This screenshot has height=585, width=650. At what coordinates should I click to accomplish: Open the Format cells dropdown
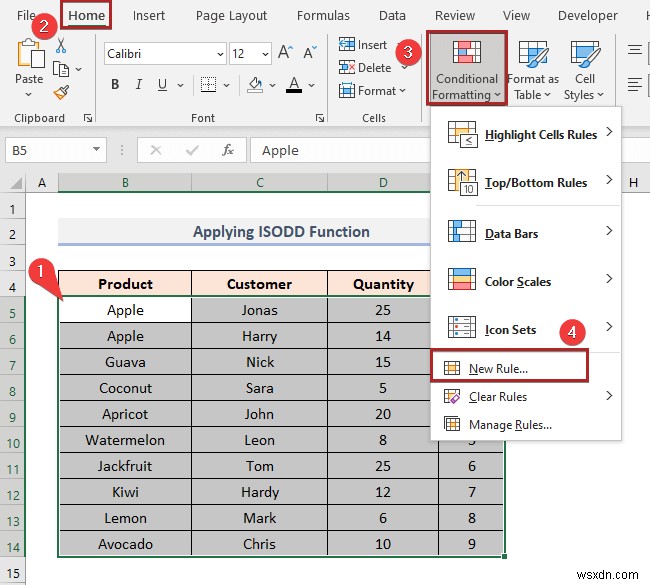[372, 90]
